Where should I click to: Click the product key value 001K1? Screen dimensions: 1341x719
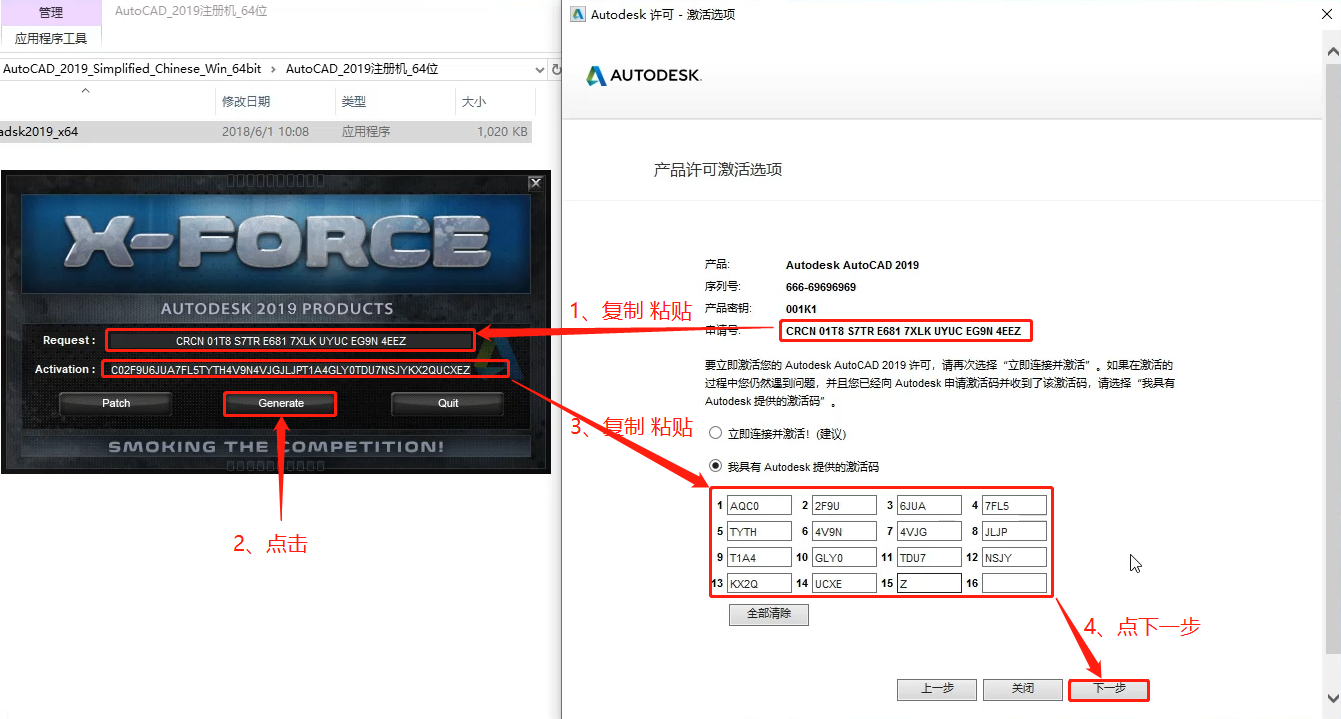pyautogui.click(x=801, y=309)
